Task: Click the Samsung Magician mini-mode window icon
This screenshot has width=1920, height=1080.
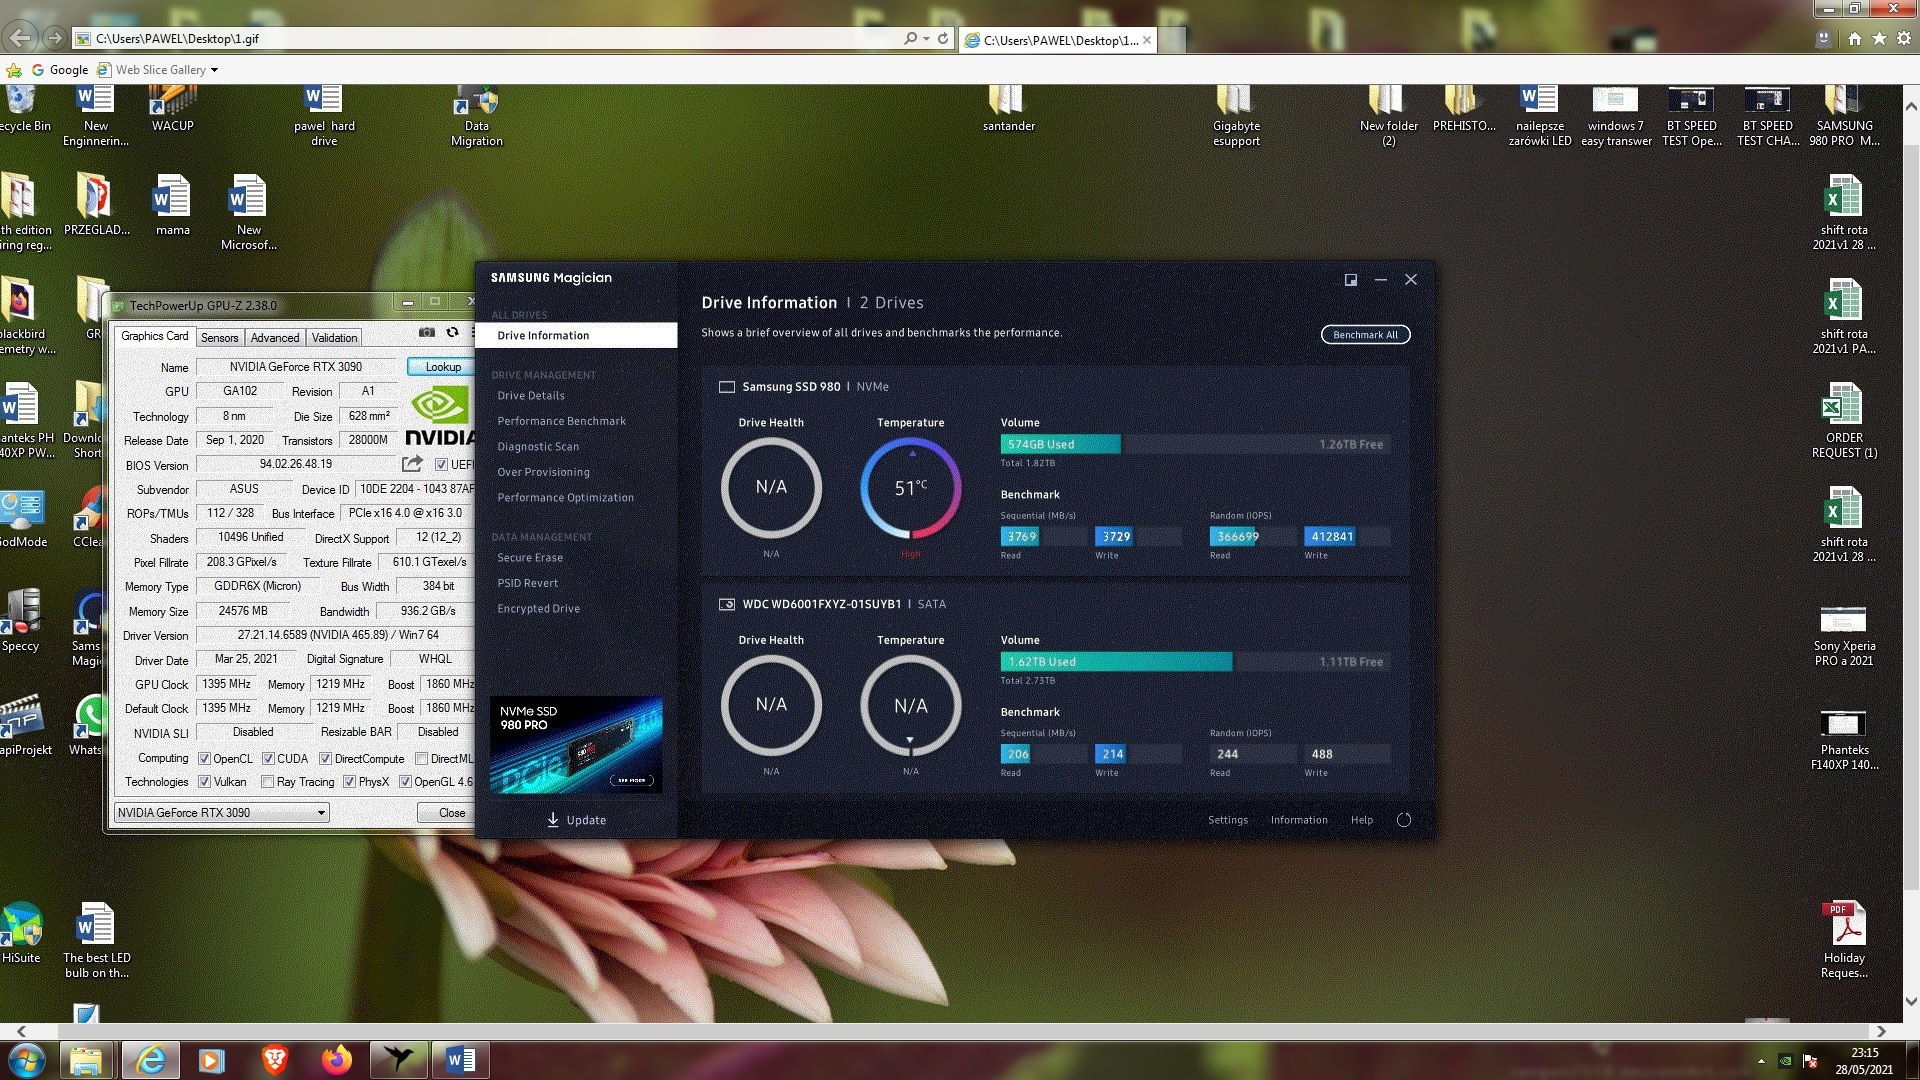Action: click(x=1351, y=280)
